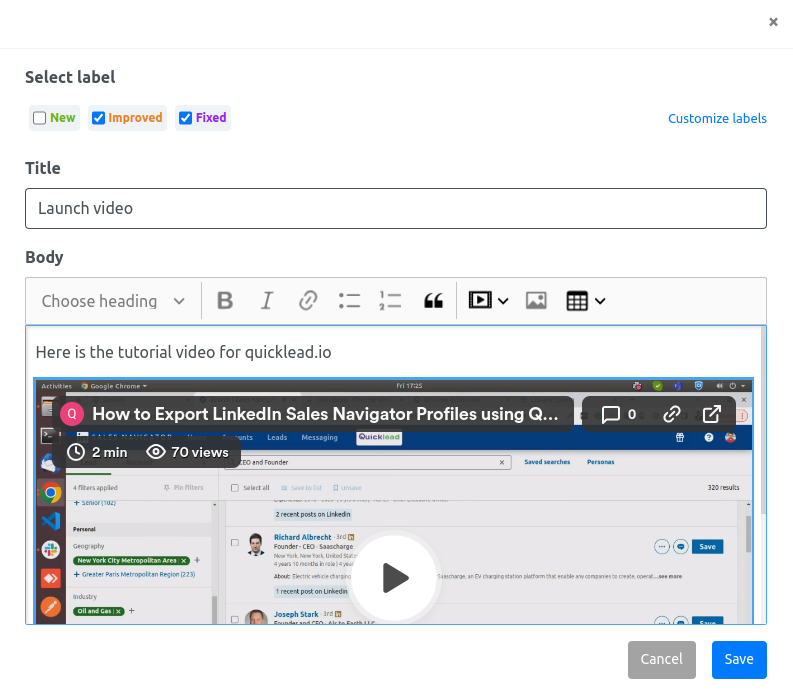
Task: Click Chrome icon in the video's dock
Action: pyautogui.click(x=51, y=492)
